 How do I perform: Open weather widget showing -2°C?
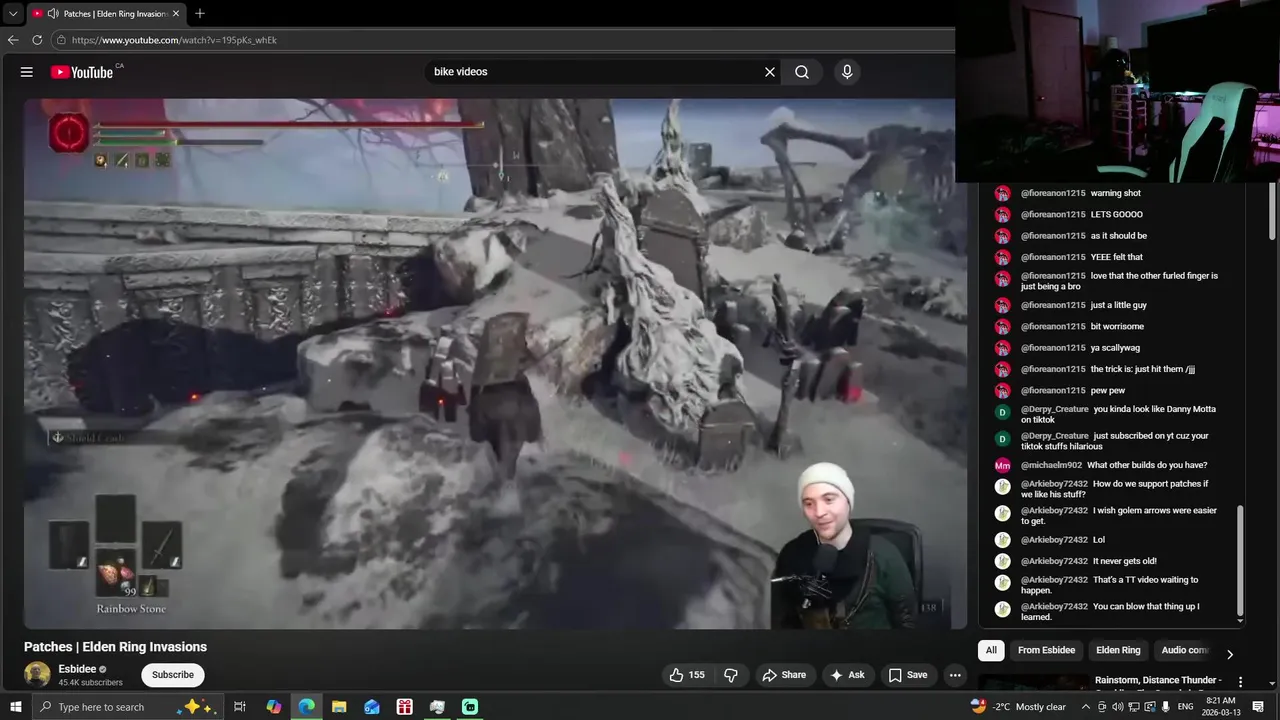click(1020, 707)
